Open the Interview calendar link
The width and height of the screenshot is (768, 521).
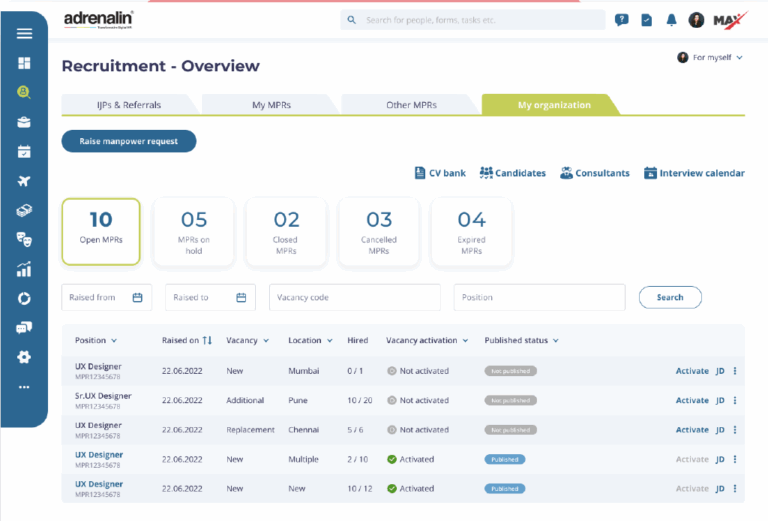(x=694, y=173)
